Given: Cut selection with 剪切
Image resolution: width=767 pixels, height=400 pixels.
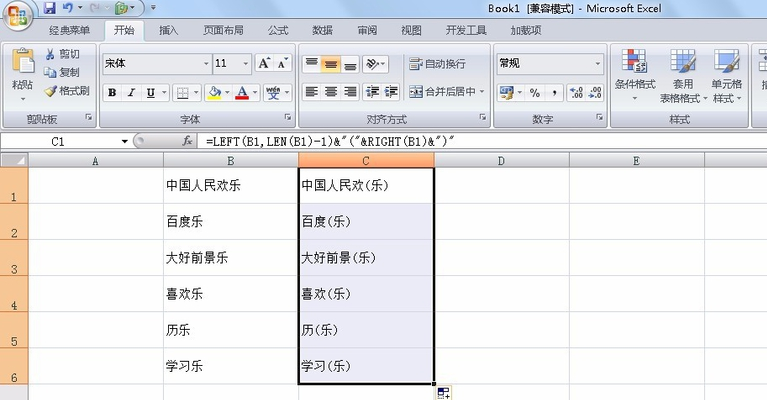Looking at the screenshot, I should [62, 54].
